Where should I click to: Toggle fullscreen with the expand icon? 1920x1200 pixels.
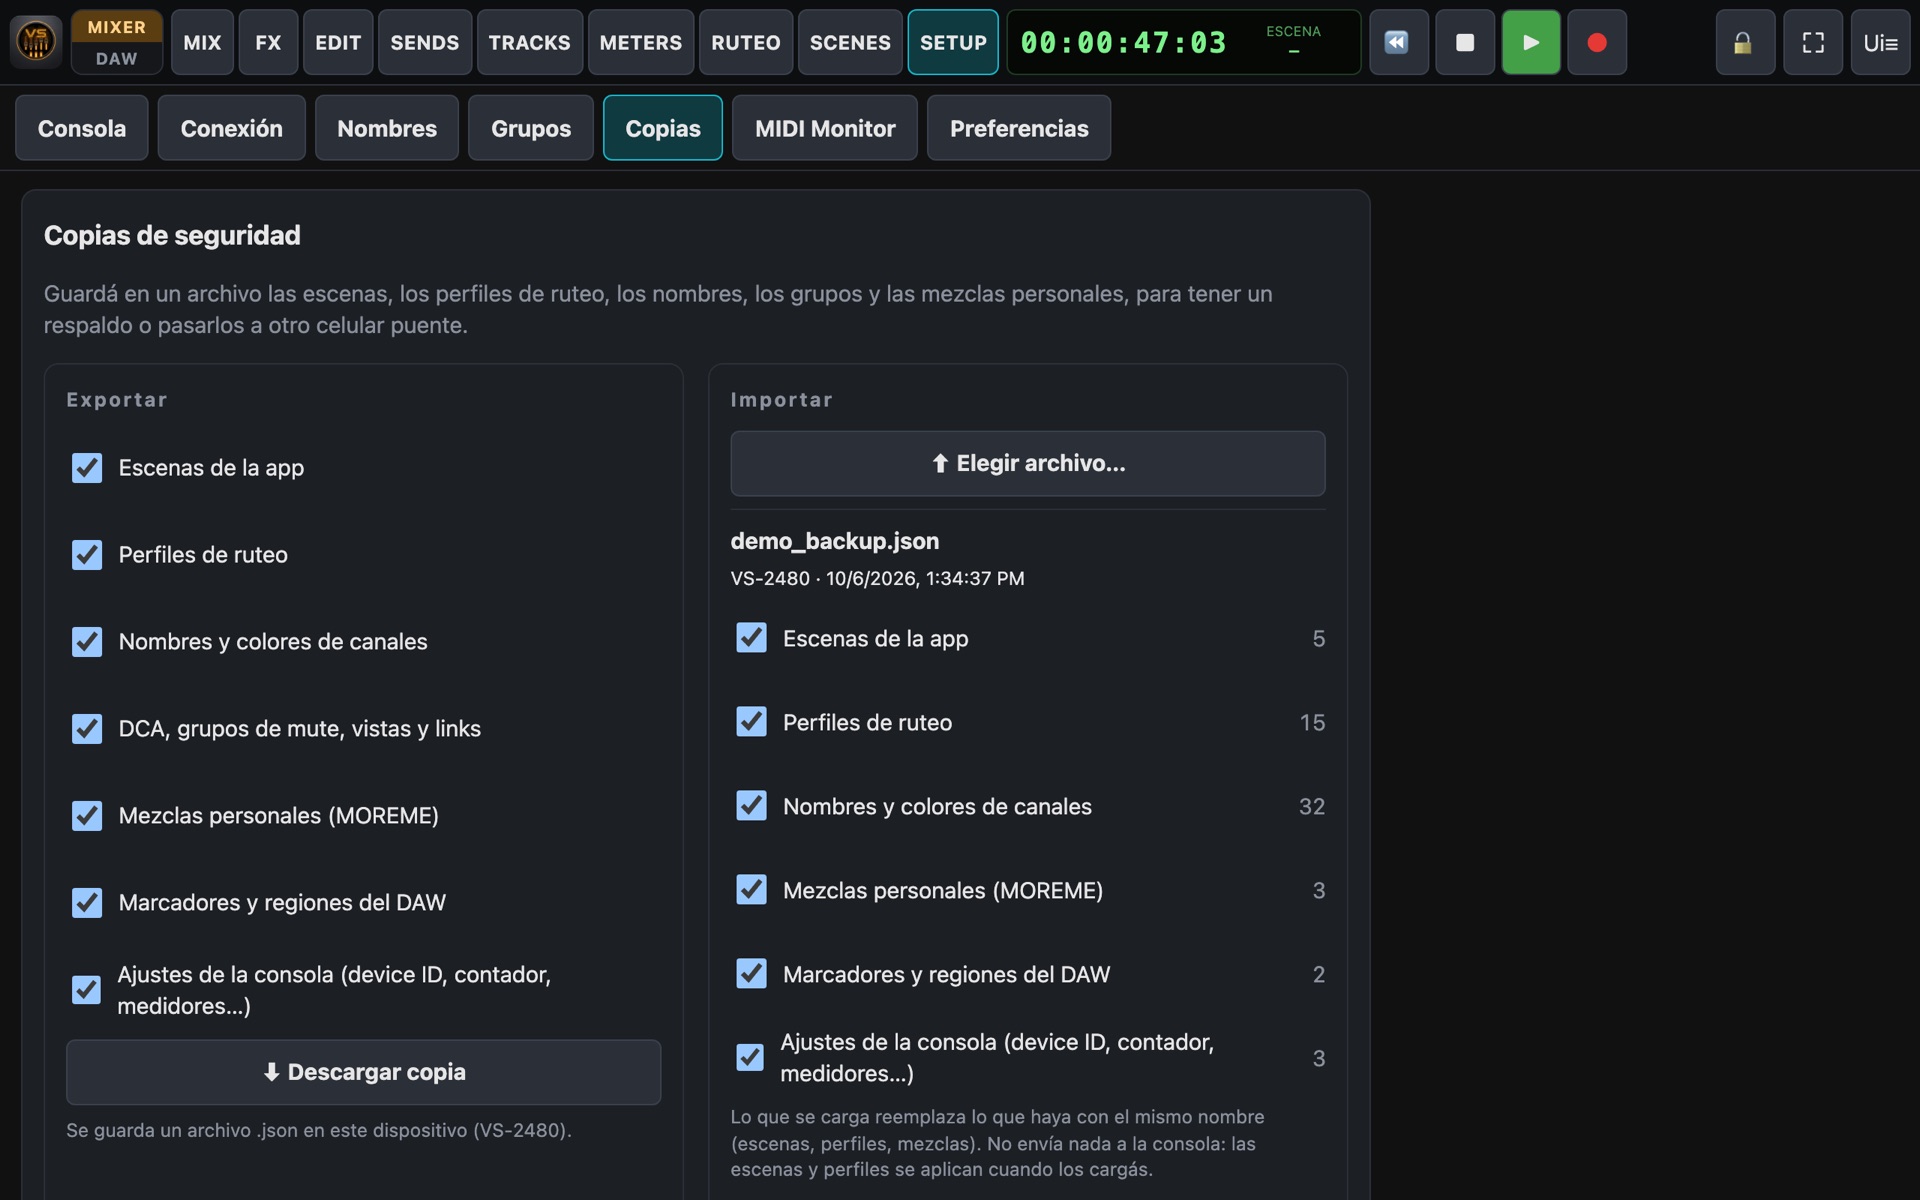pyautogui.click(x=1813, y=42)
